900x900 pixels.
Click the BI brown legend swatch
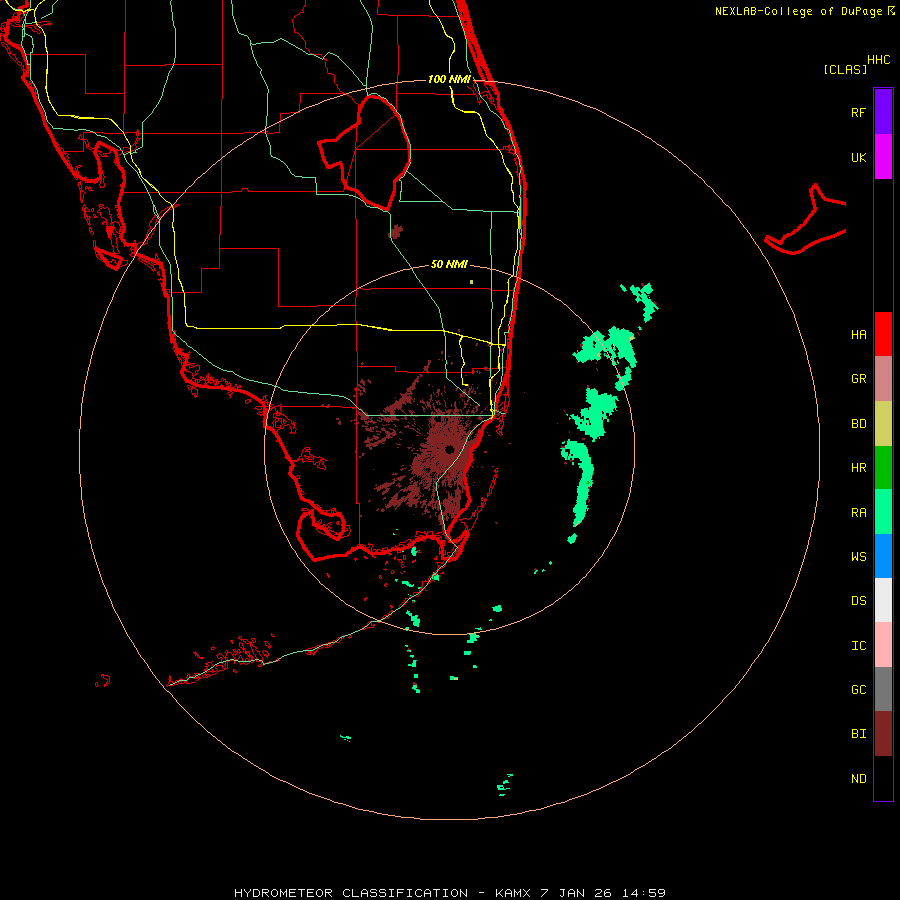coord(883,734)
